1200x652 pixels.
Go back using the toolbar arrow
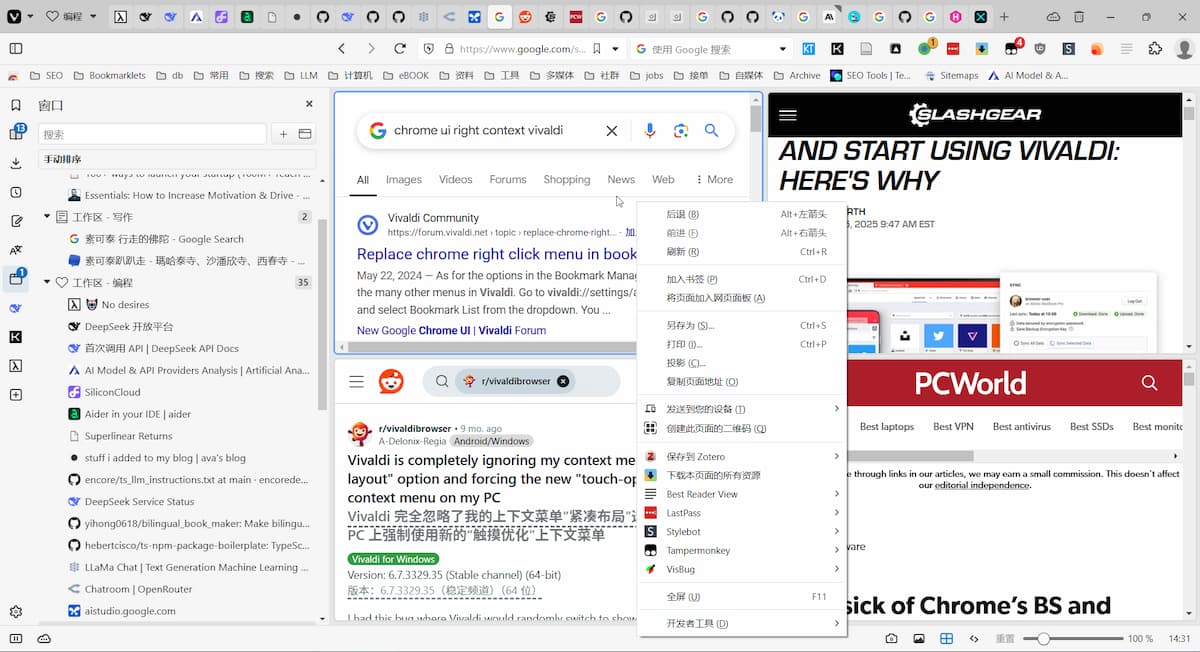pos(342,48)
